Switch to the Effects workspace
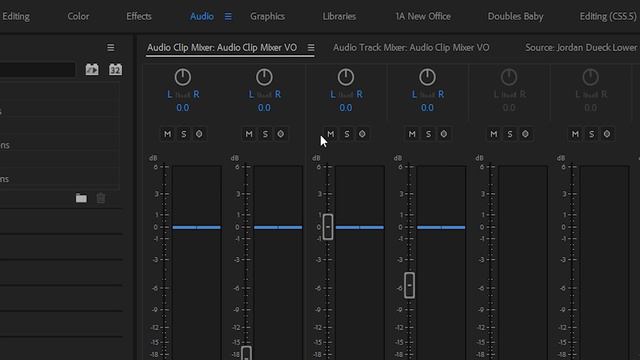640x360 pixels. point(139,16)
